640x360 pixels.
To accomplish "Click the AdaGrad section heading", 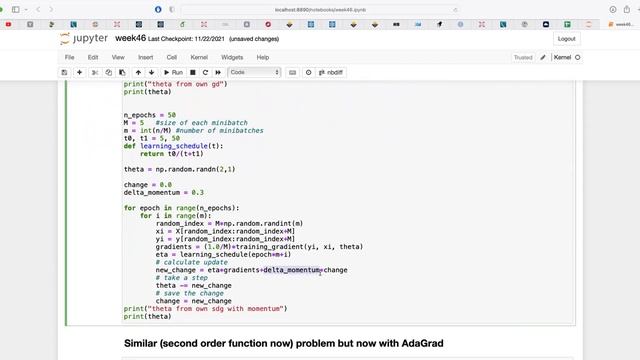I will pos(284,343).
